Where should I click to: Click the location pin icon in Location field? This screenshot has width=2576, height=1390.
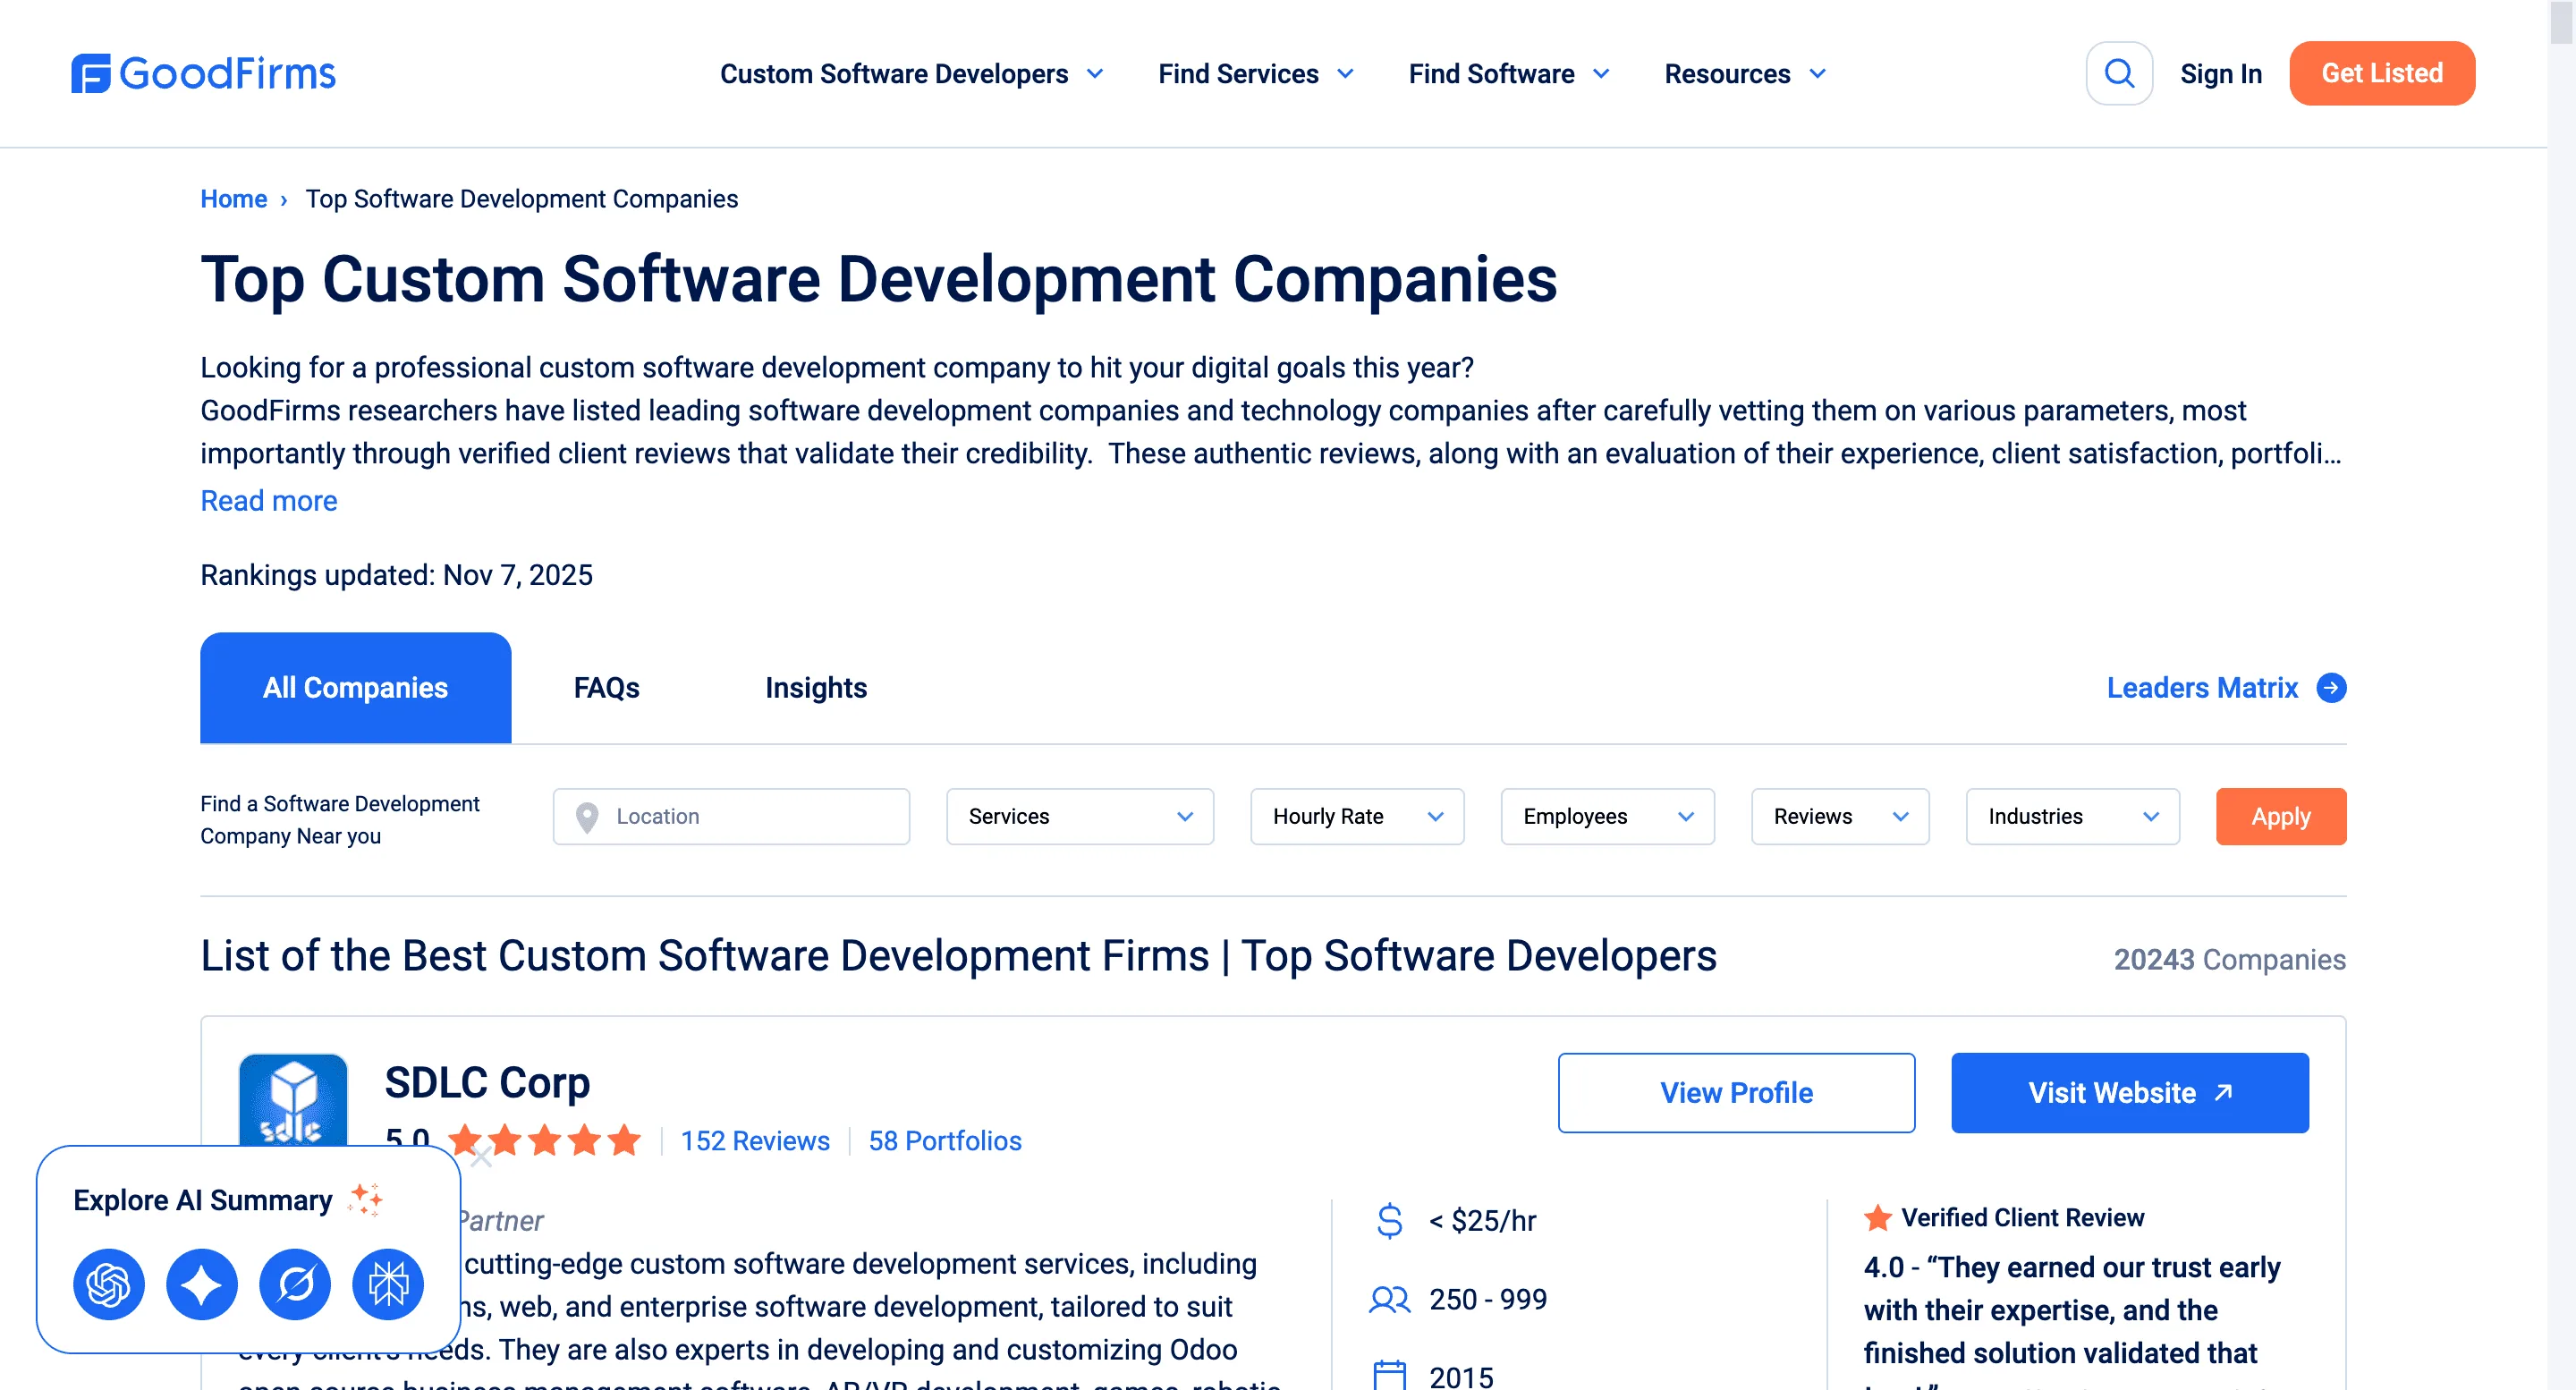click(588, 816)
